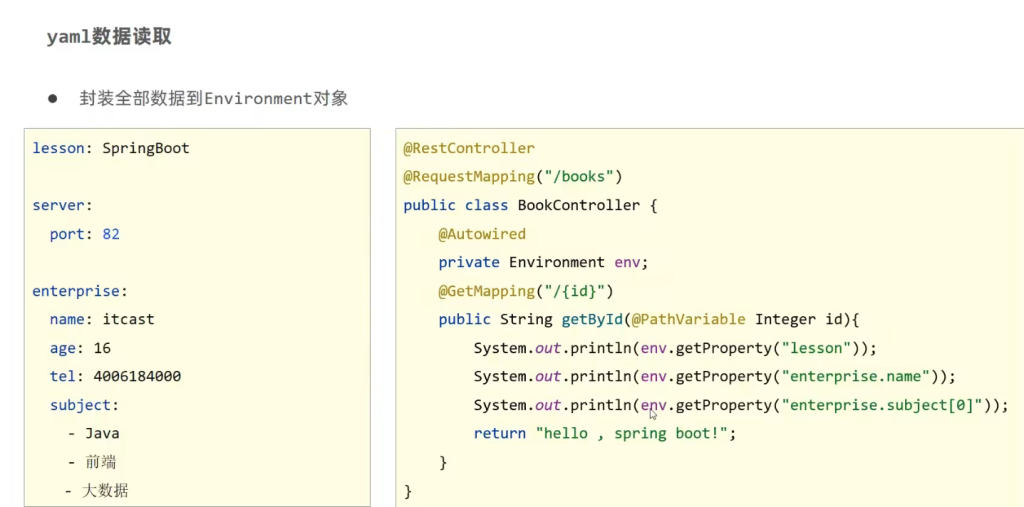Click the @GetMapping("/{id}") annotation
Image resolution: width=1024 pixels, height=507 pixels.
[x=525, y=291]
